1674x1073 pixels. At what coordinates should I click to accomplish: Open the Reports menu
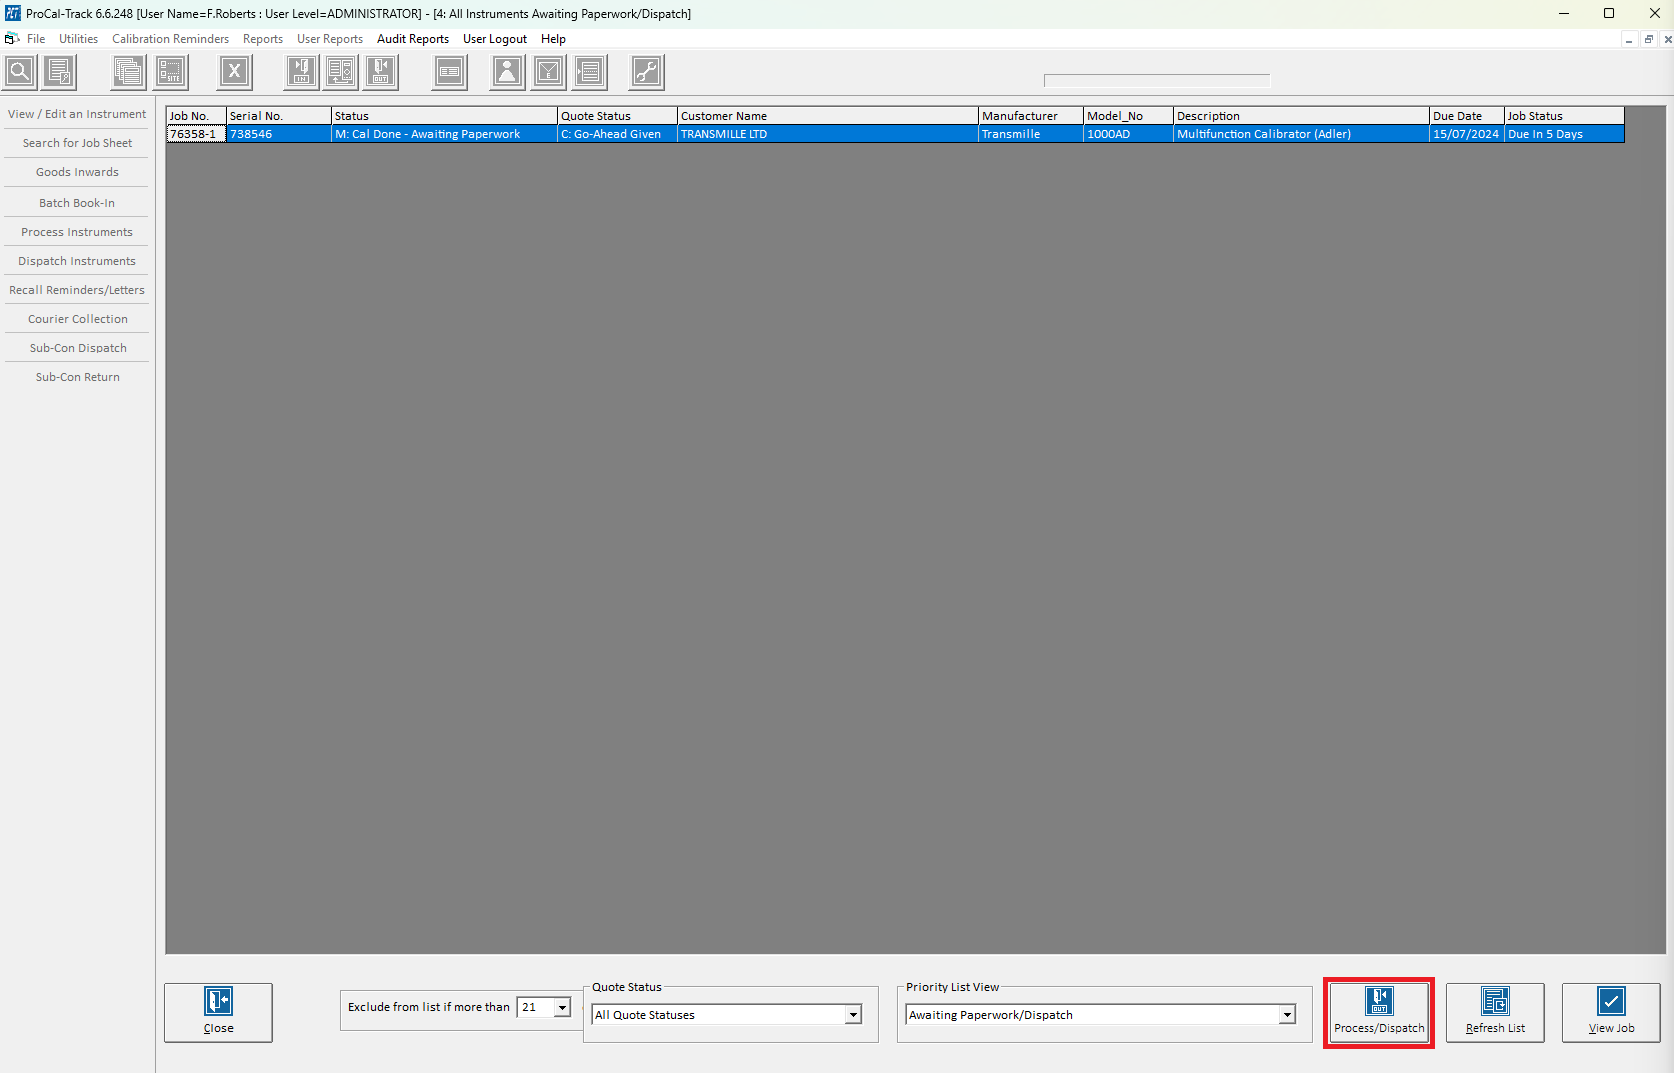point(263,39)
